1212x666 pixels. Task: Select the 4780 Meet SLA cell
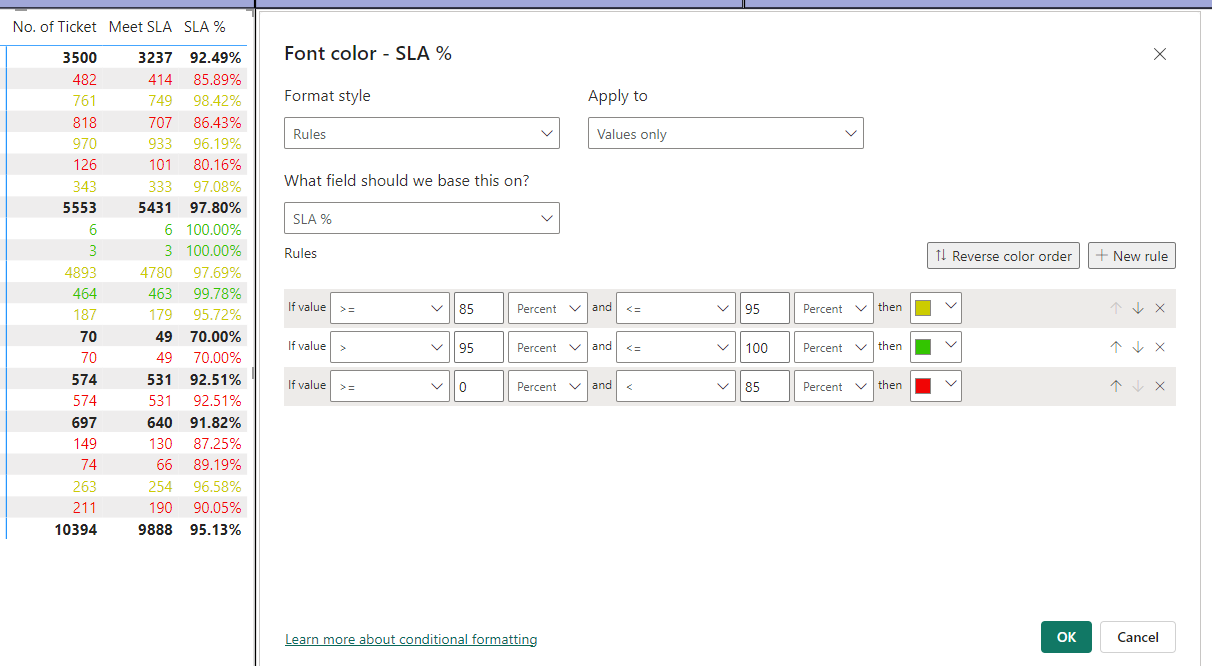pos(156,272)
